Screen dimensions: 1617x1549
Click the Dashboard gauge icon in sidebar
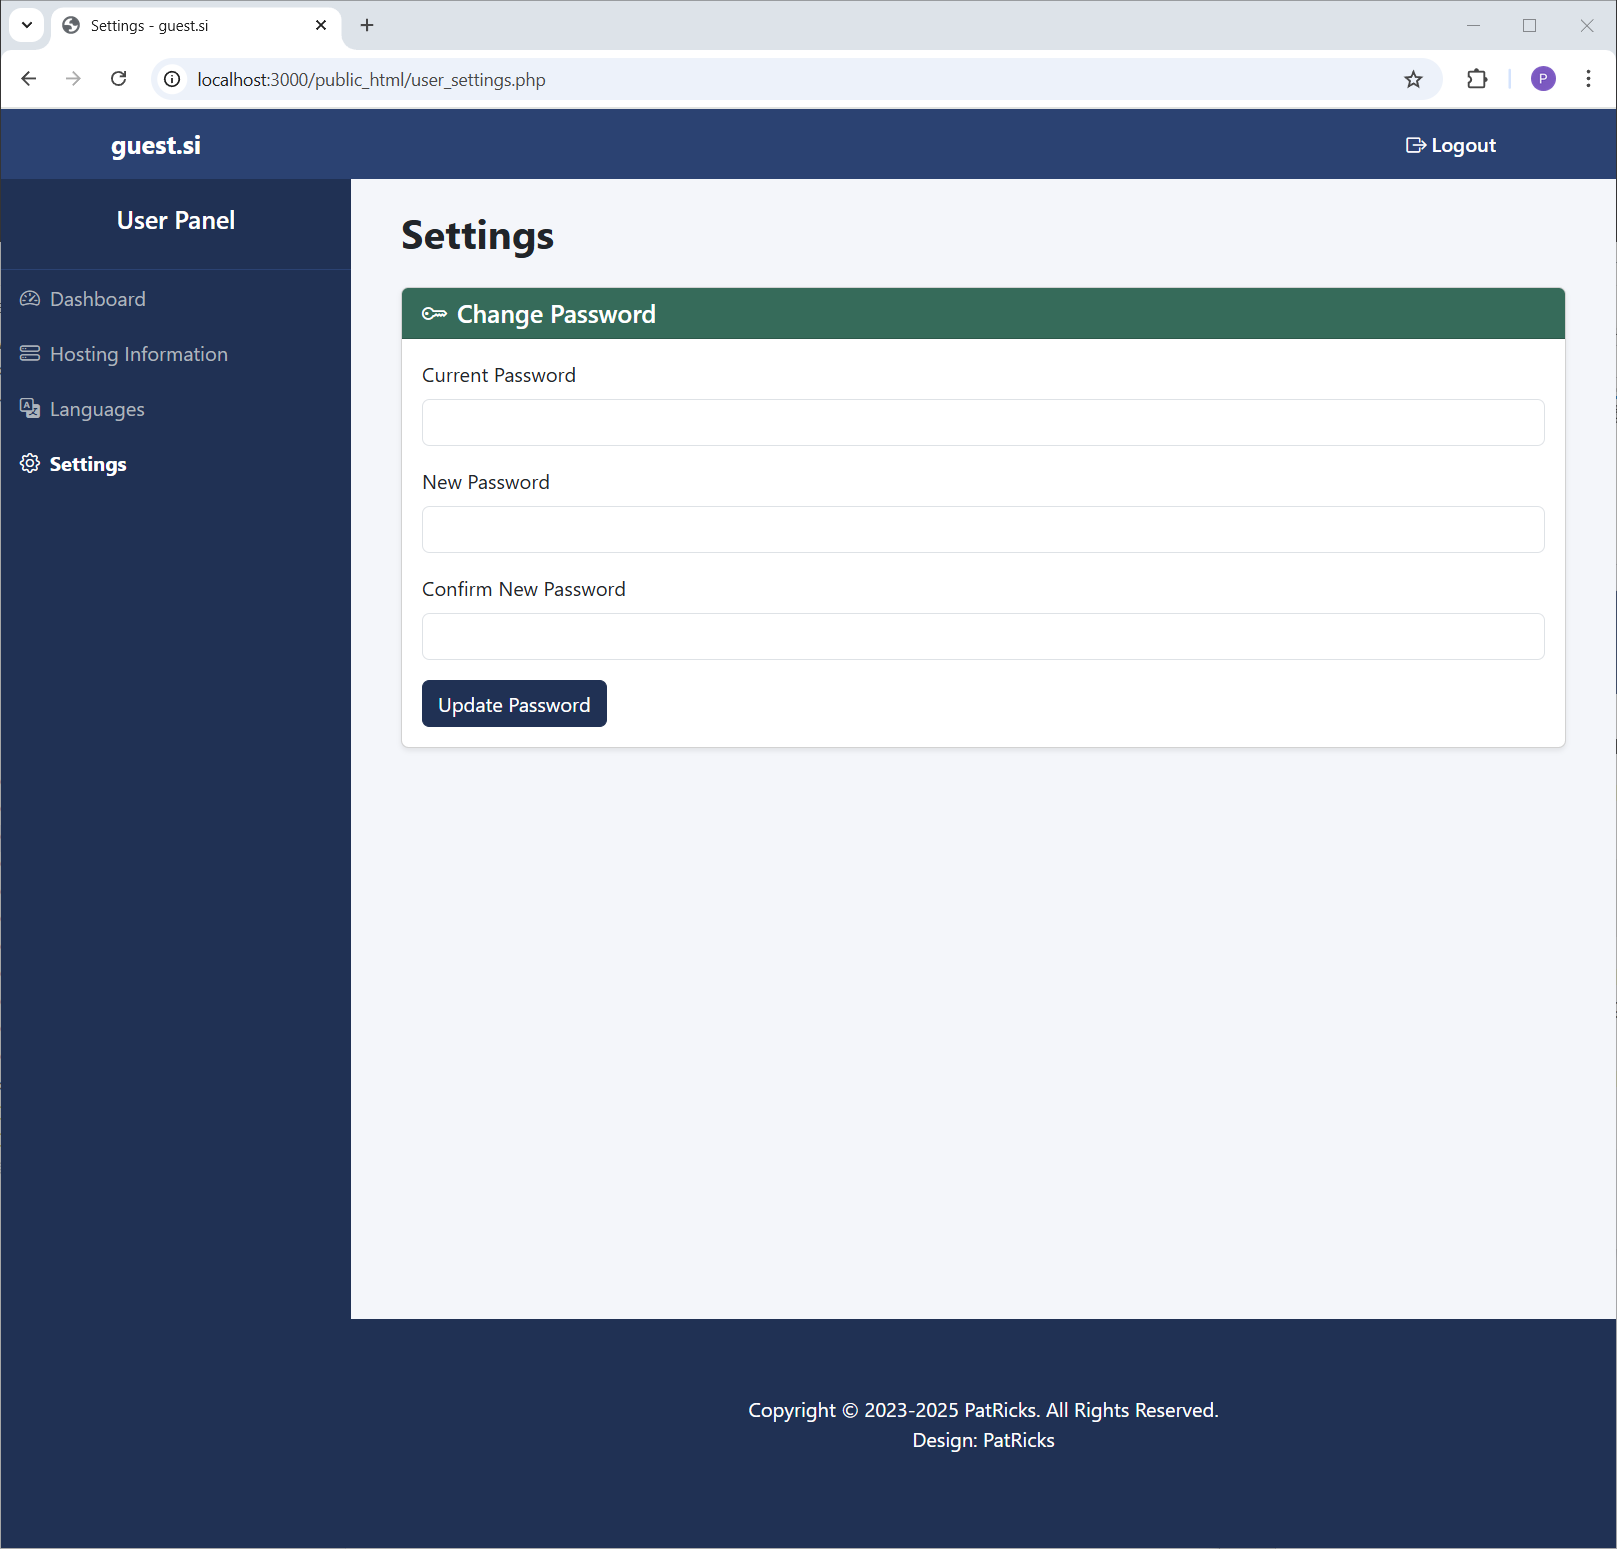click(x=30, y=299)
